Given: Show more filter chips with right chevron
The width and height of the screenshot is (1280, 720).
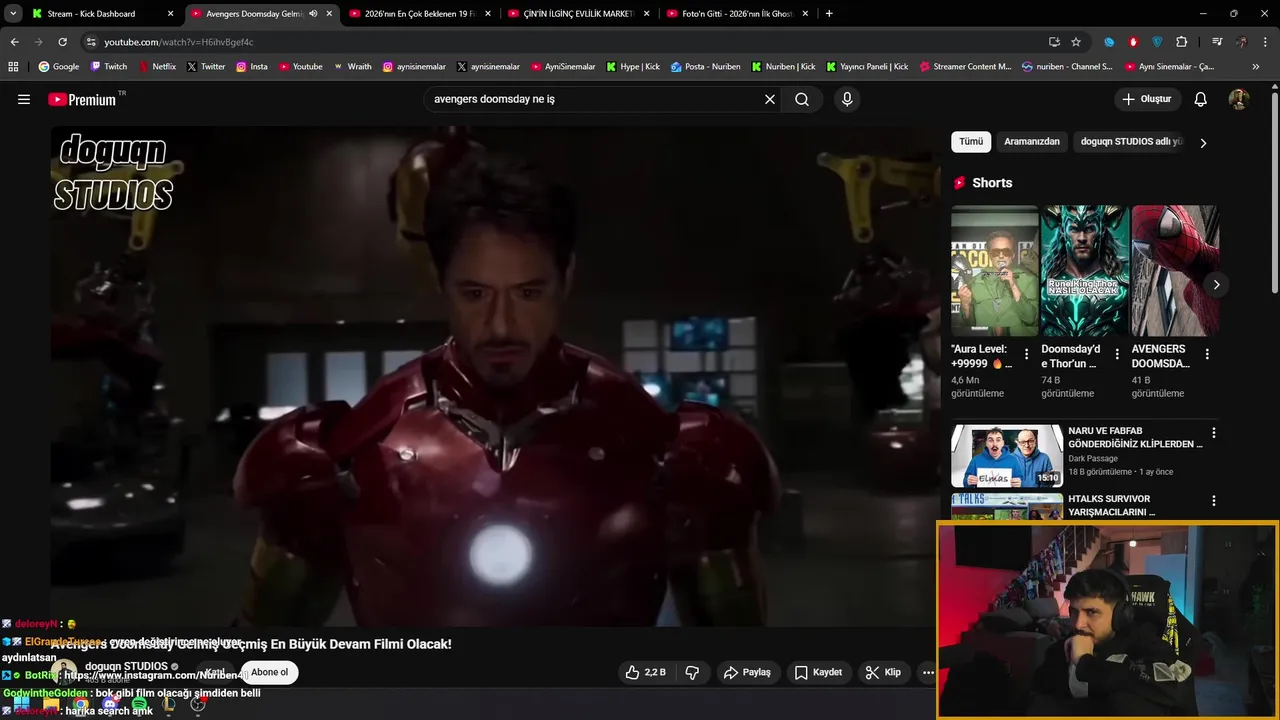Looking at the screenshot, I should coord(1203,143).
